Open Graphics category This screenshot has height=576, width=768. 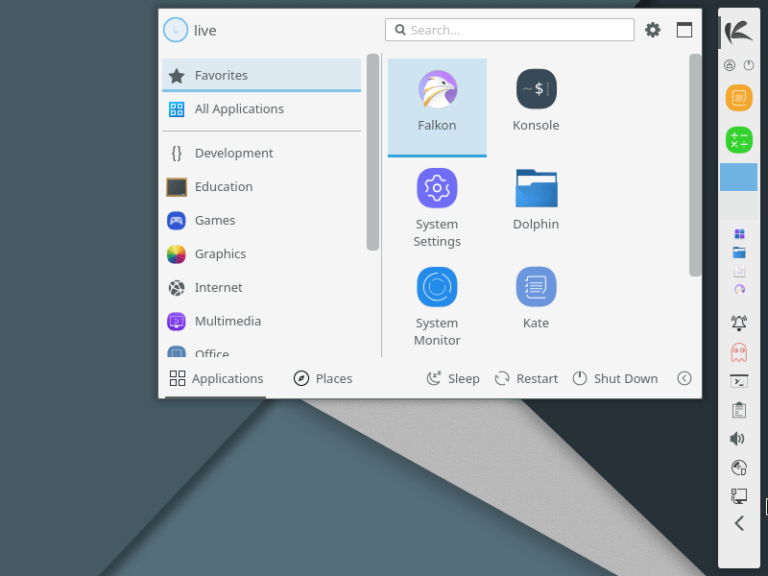pyautogui.click(x=262, y=254)
